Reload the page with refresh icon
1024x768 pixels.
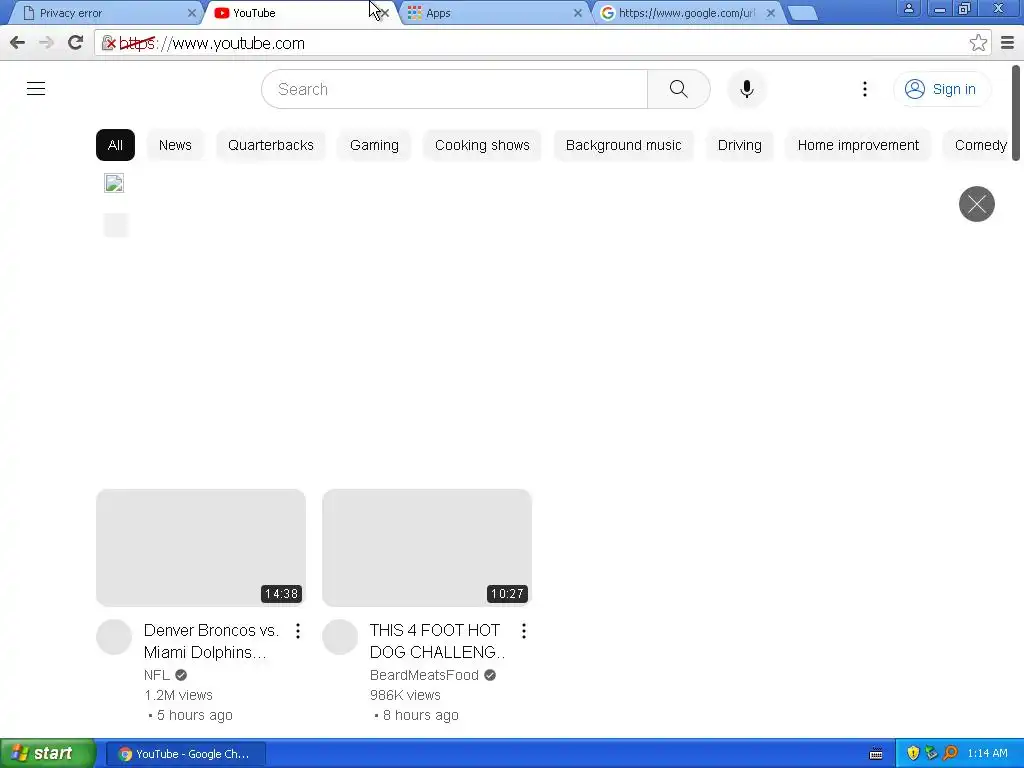76,43
